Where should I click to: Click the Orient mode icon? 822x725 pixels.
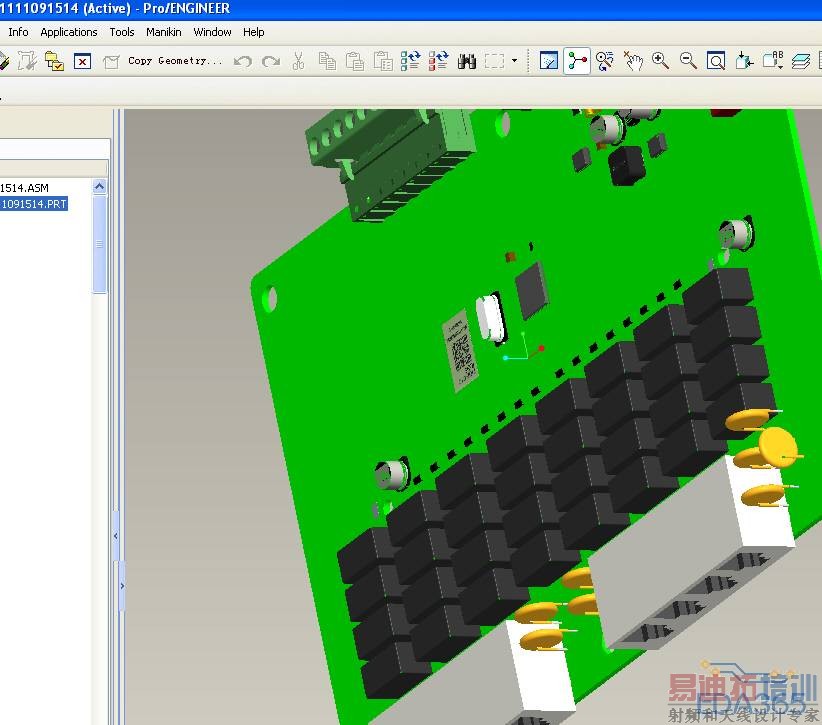605,61
